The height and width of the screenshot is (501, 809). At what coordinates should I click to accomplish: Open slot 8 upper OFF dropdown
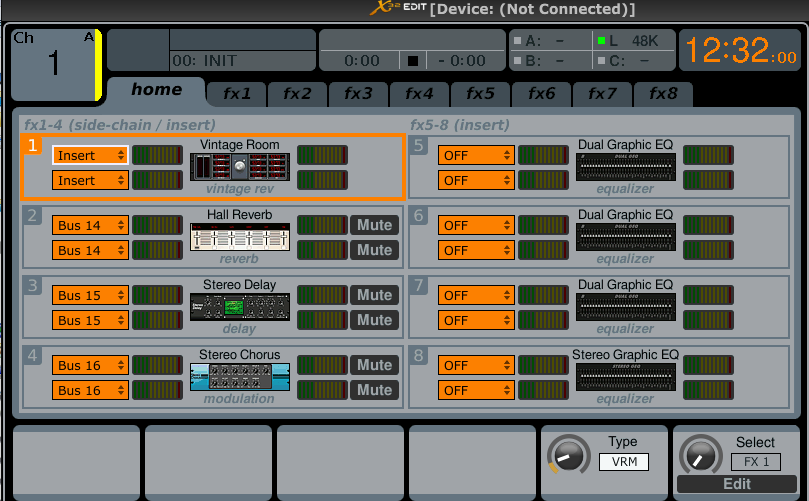click(476, 365)
